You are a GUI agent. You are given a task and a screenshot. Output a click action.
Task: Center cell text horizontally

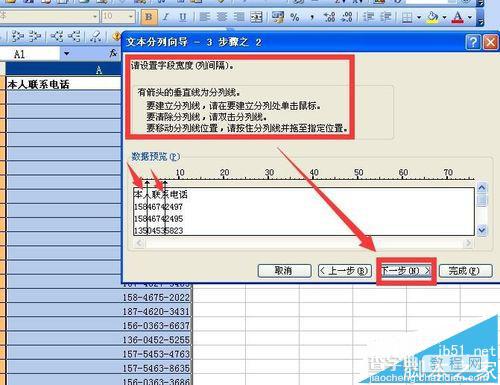[222, 17]
